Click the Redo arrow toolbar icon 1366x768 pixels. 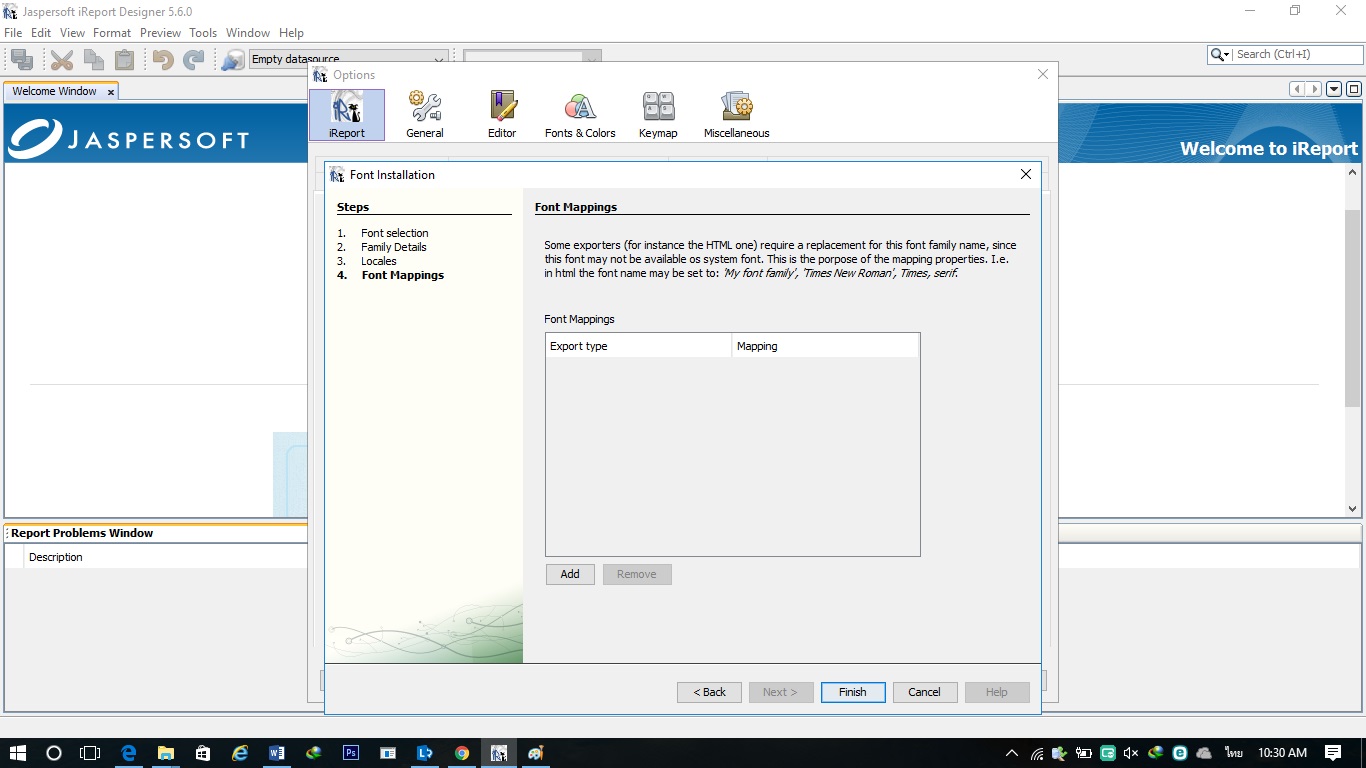point(194,60)
